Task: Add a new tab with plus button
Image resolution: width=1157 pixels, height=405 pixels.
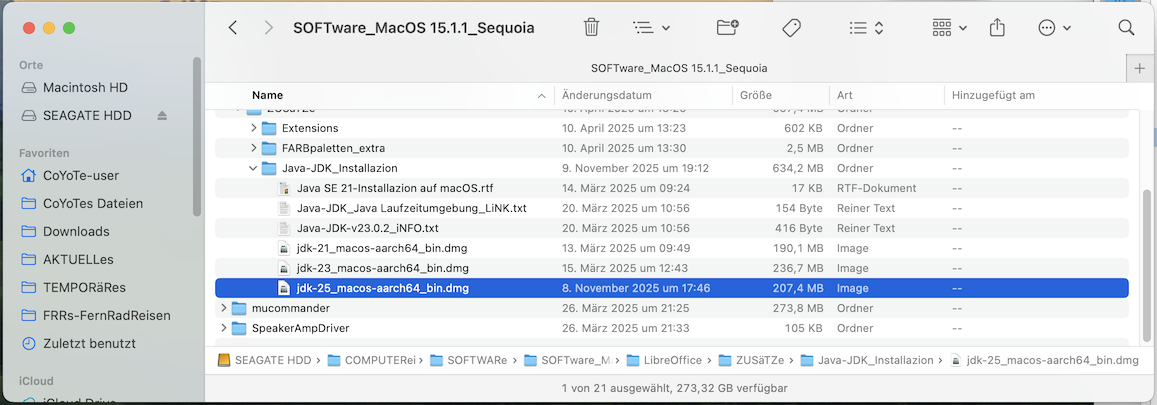Action: [1140, 68]
